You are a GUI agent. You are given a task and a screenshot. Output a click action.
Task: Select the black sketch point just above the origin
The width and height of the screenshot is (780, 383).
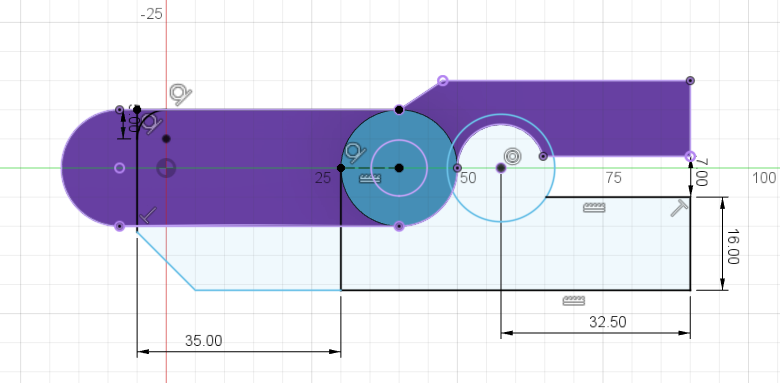[167, 139]
